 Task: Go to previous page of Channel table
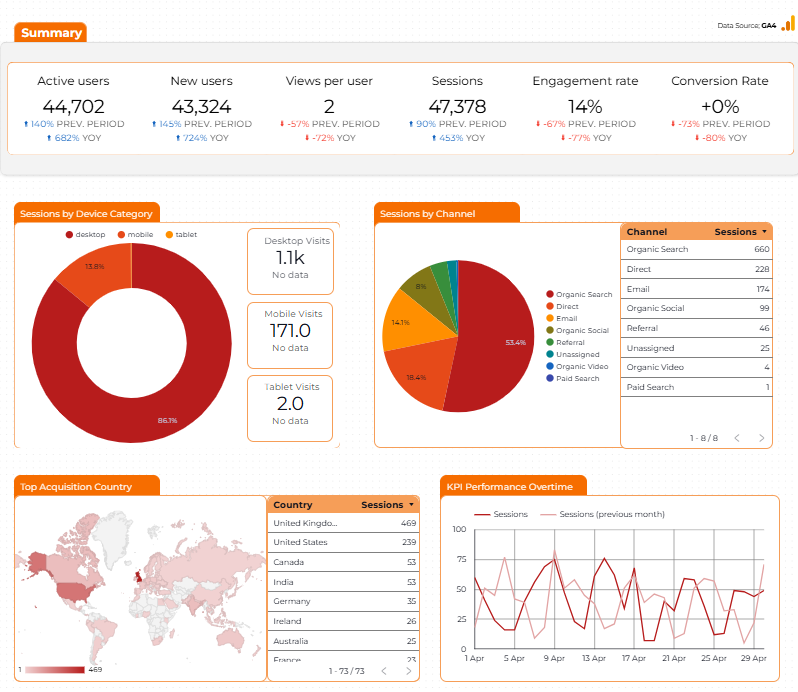[x=736, y=438]
